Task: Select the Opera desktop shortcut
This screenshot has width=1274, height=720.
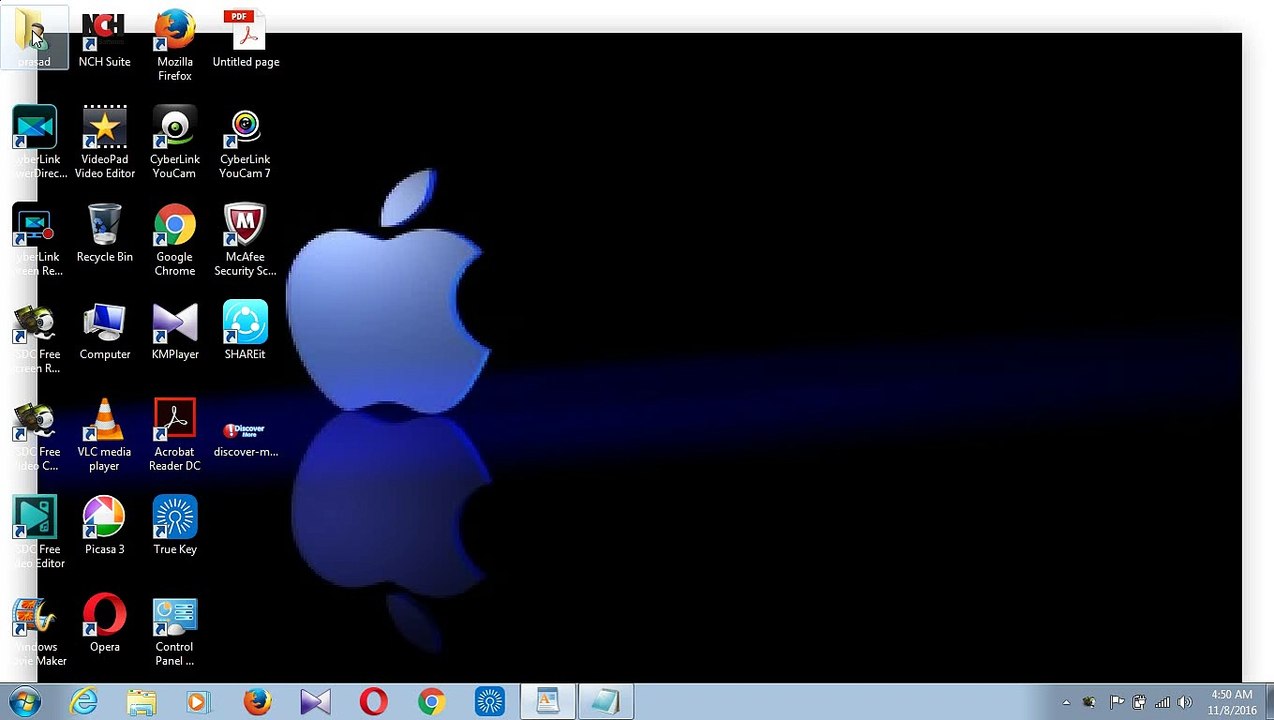Action: pyautogui.click(x=104, y=625)
